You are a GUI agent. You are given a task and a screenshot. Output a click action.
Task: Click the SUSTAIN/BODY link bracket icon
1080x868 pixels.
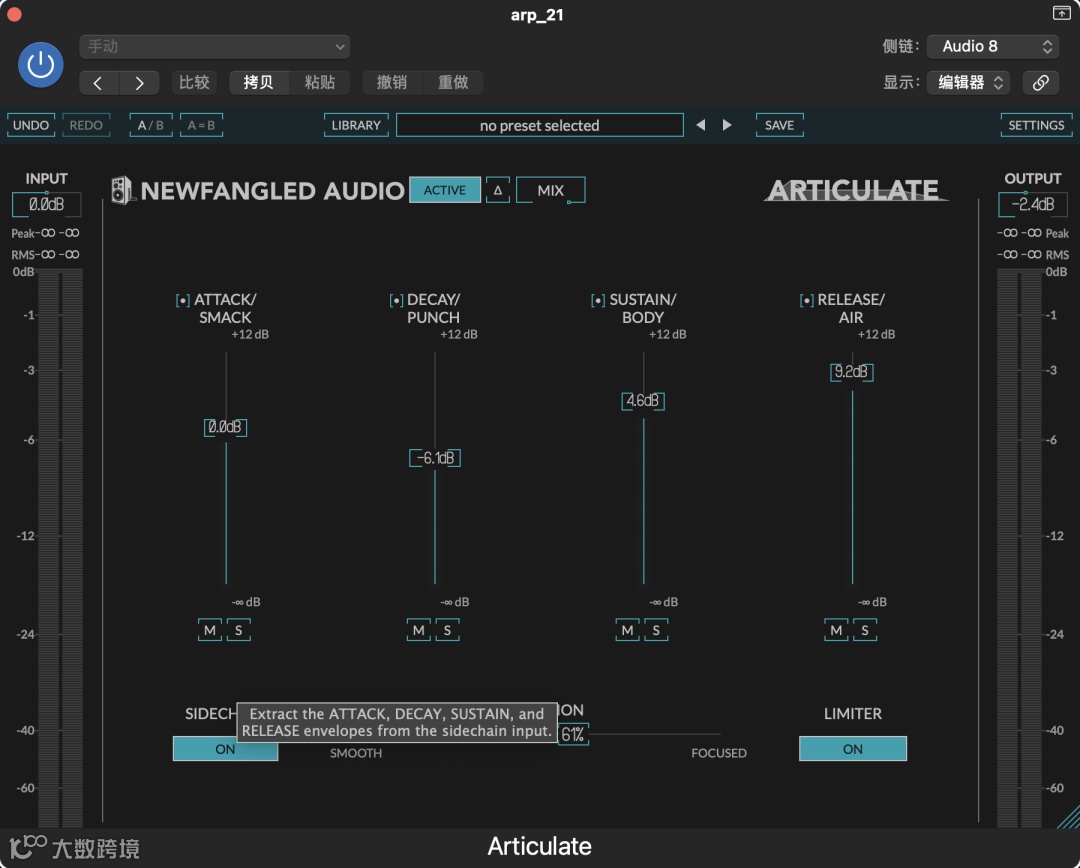598,300
